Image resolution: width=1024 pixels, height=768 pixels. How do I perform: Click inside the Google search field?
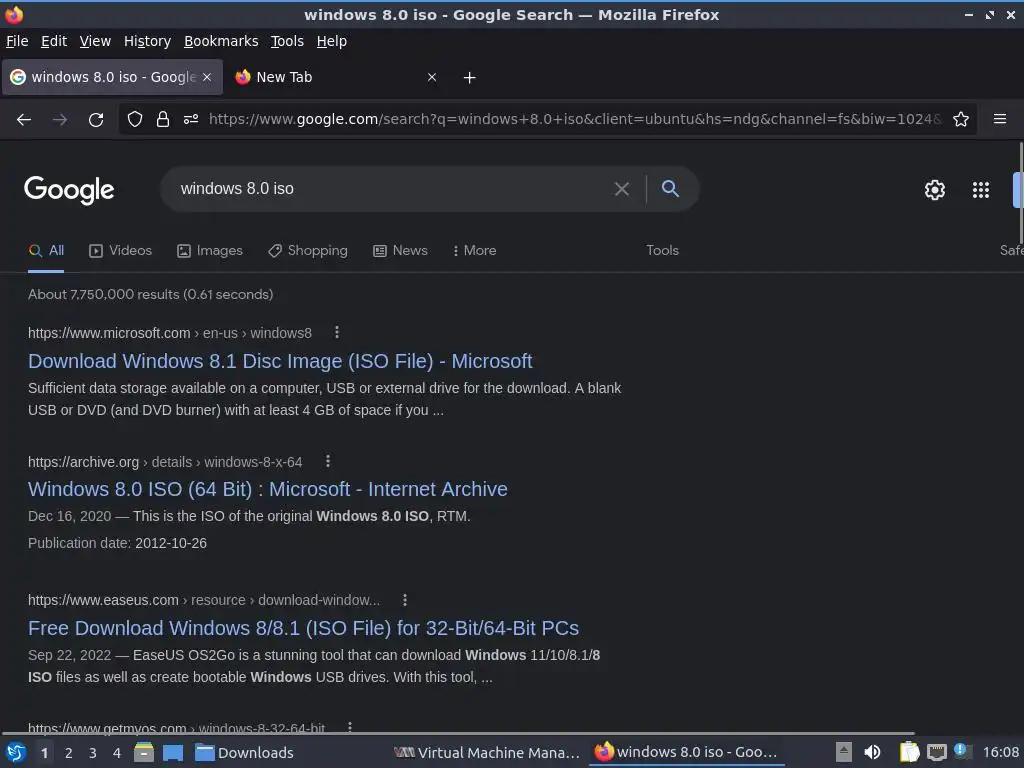pyautogui.click(x=392, y=189)
